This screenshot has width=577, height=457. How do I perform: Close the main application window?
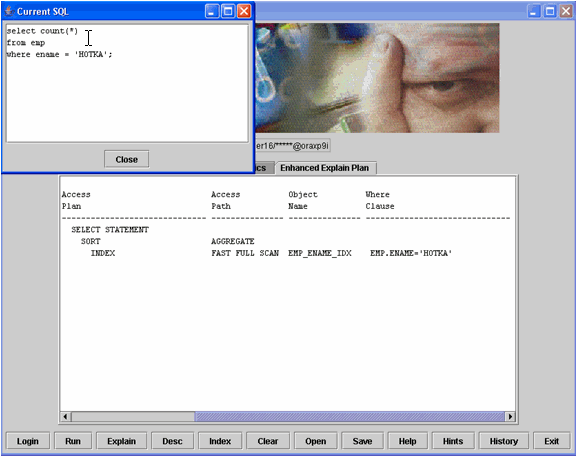coord(566,11)
